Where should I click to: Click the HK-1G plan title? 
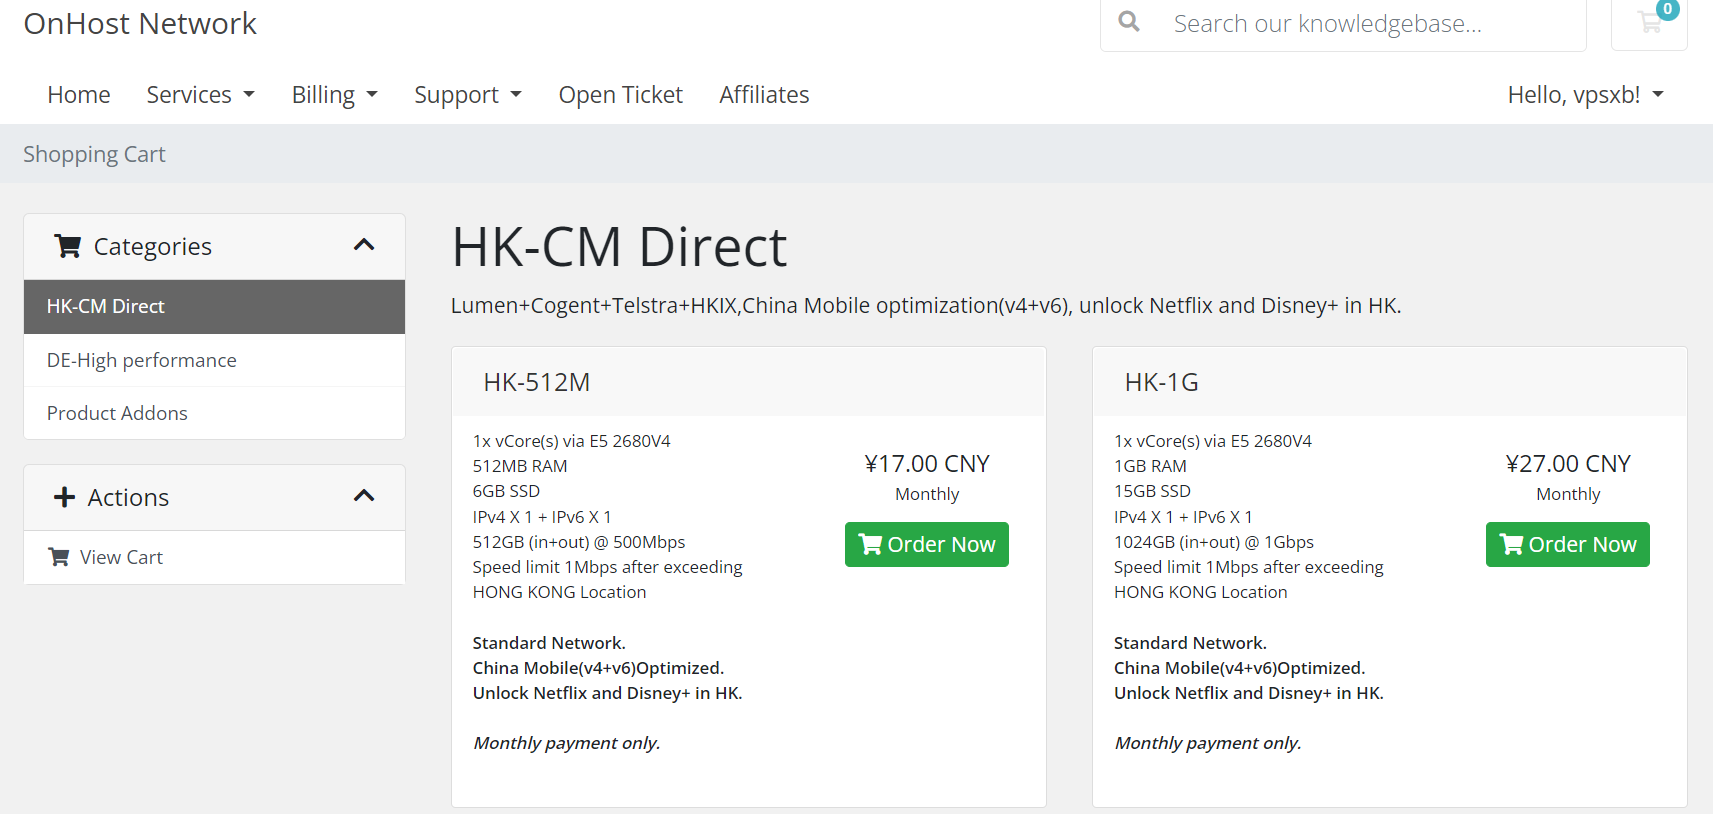point(1161,382)
